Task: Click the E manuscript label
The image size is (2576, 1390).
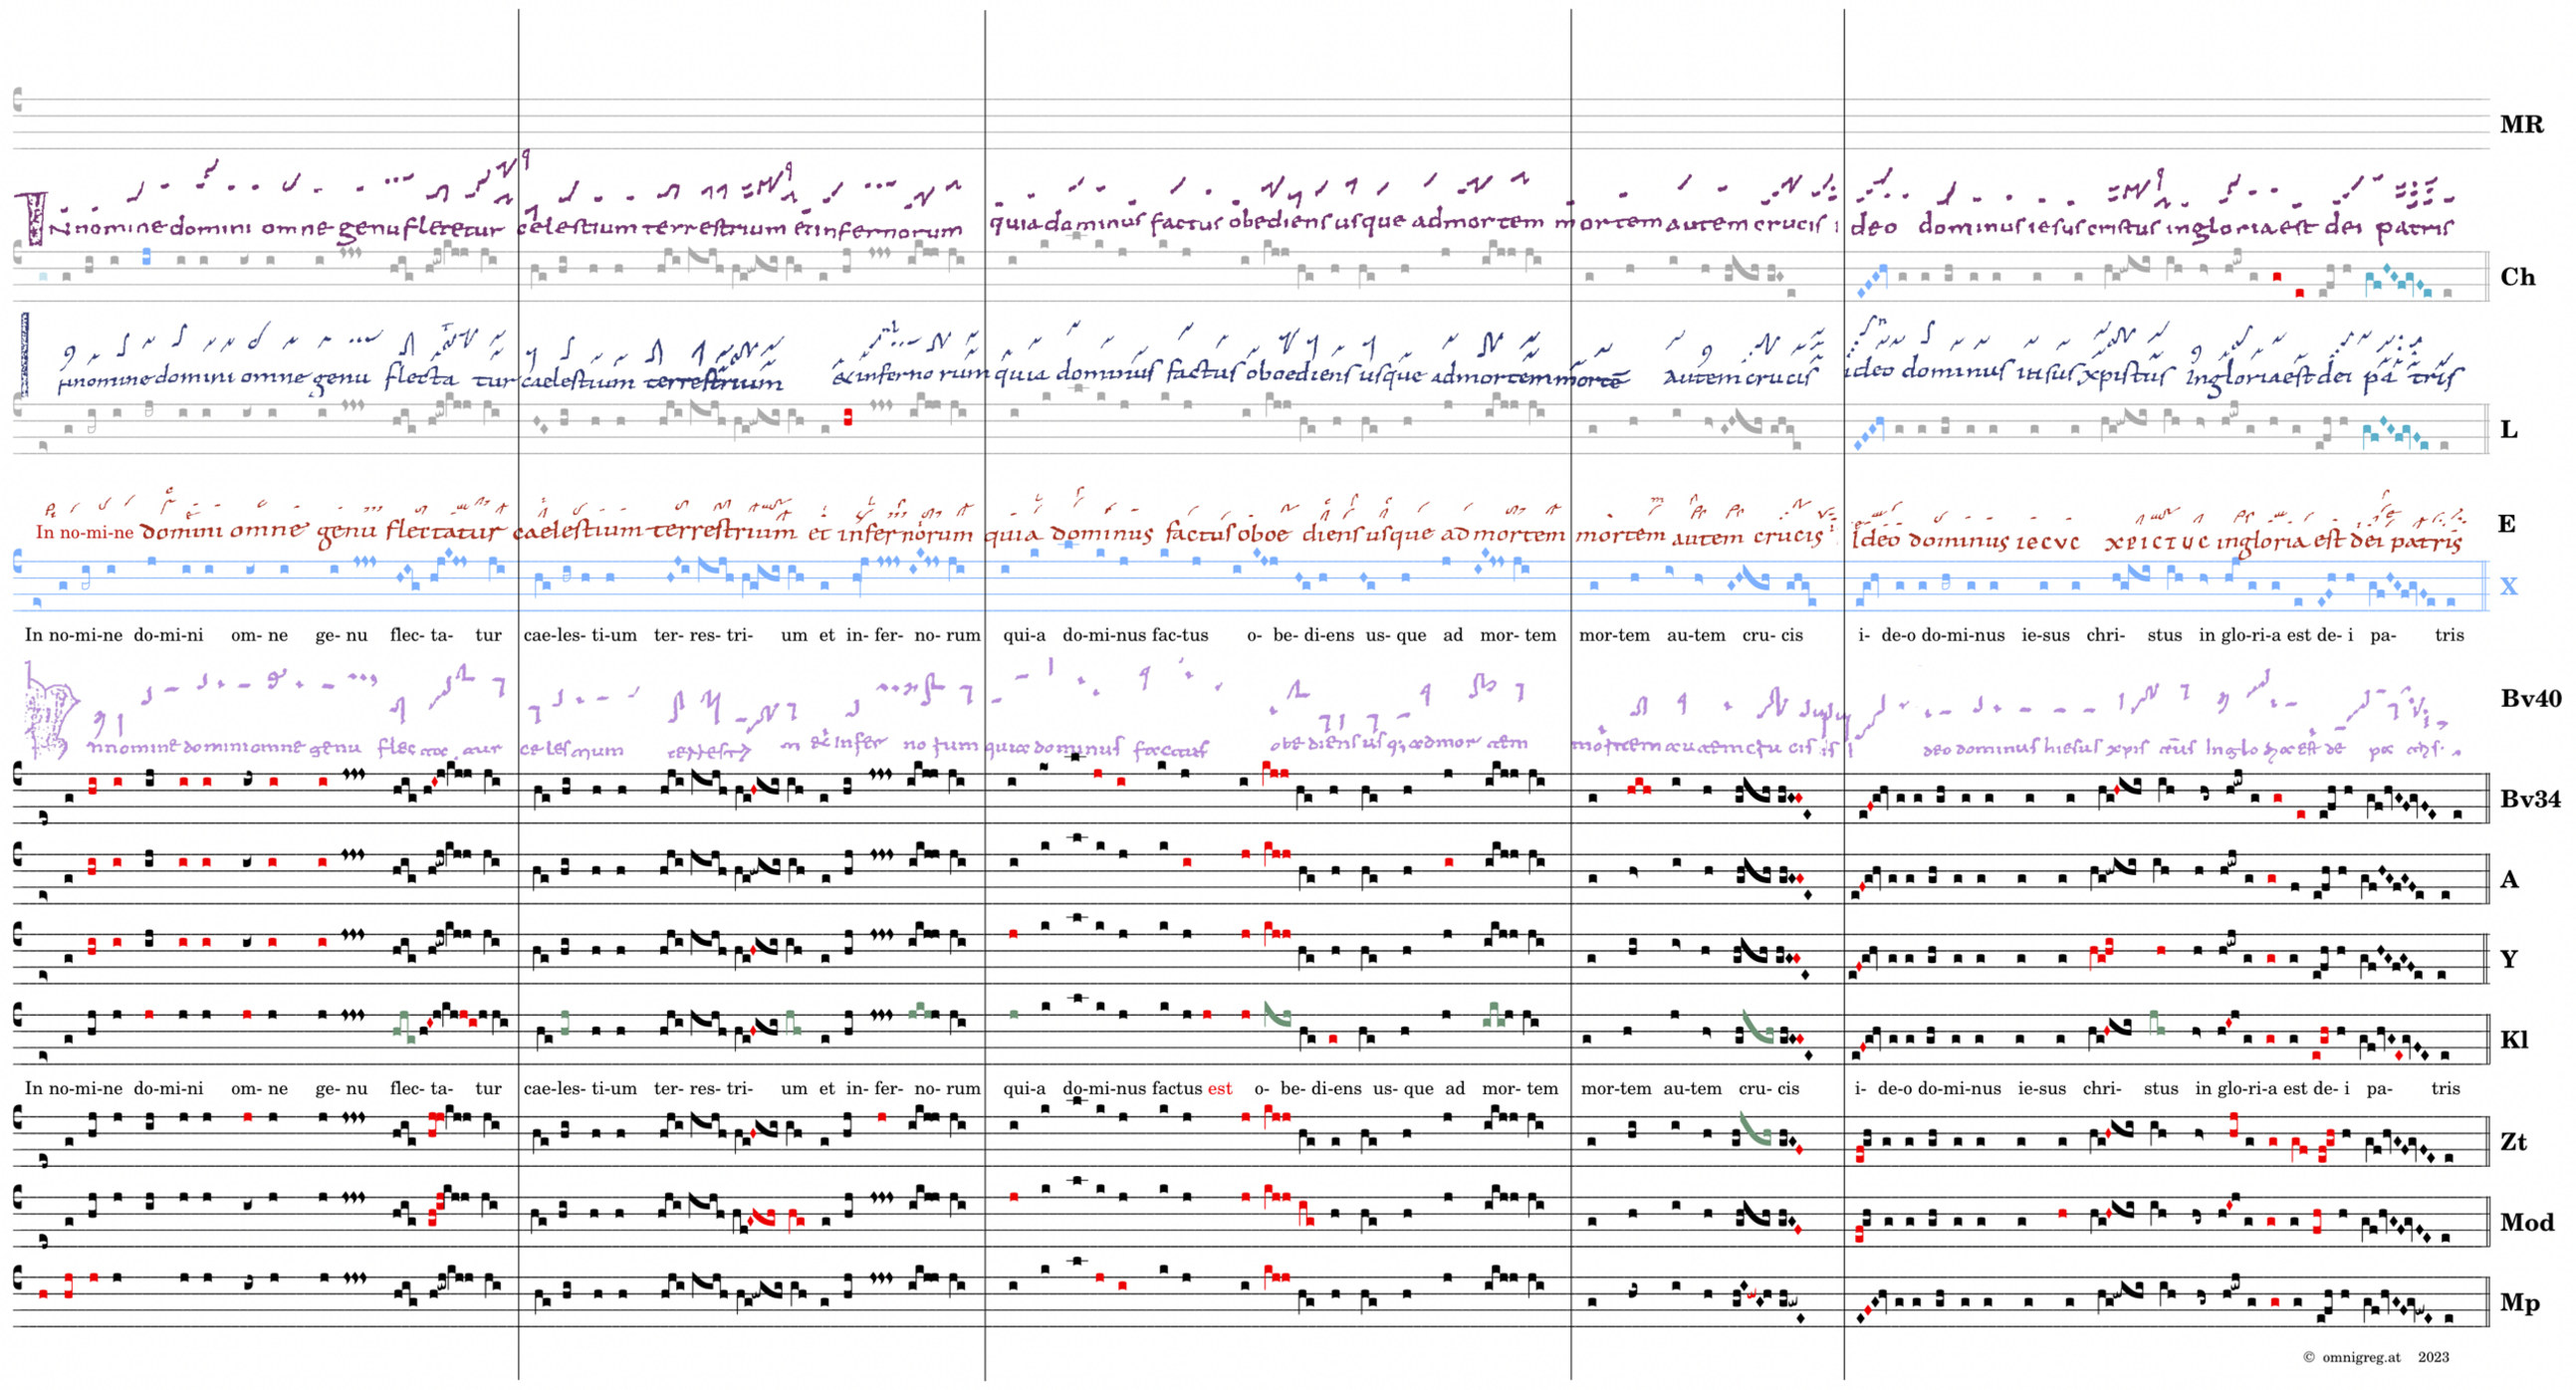Action: coord(2506,524)
